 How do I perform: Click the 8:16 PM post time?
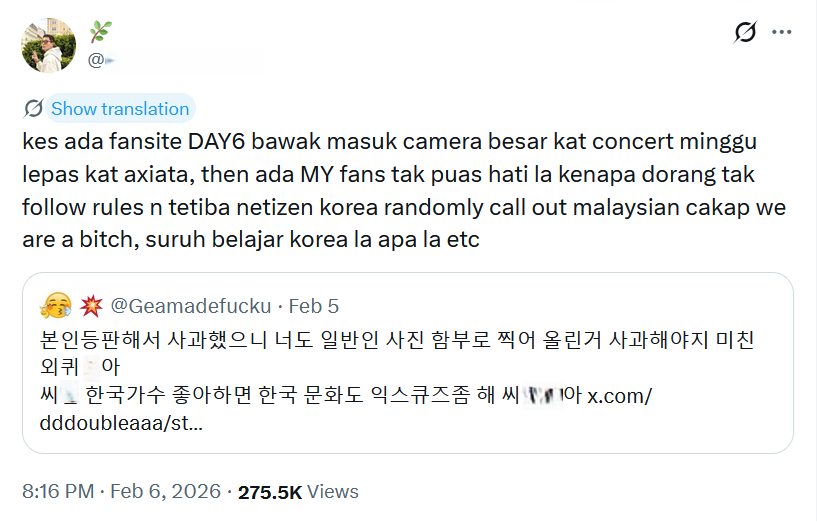[x=58, y=492]
